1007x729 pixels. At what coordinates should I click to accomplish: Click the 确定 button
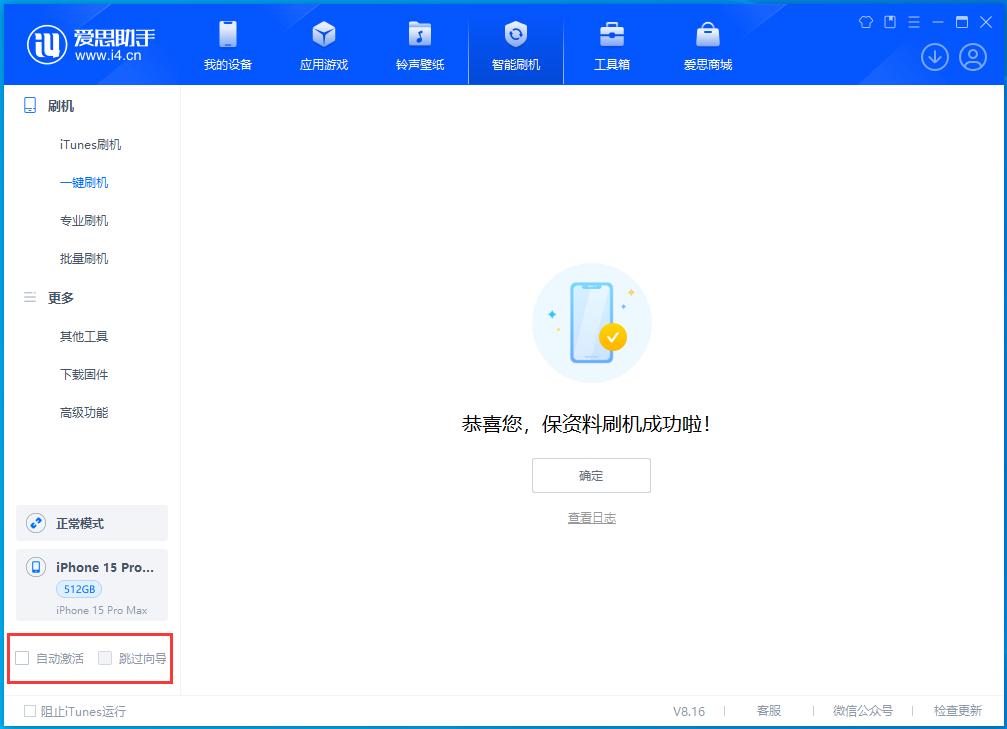click(x=591, y=475)
